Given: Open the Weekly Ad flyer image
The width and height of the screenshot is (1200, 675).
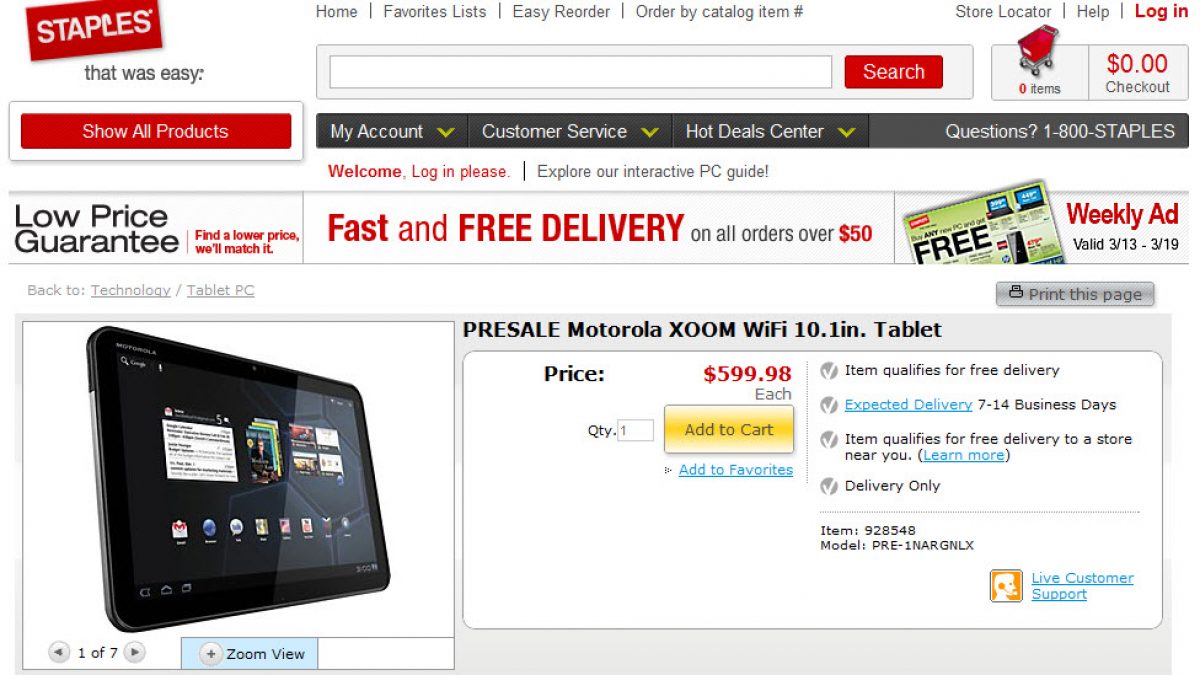Looking at the screenshot, I should (978, 225).
